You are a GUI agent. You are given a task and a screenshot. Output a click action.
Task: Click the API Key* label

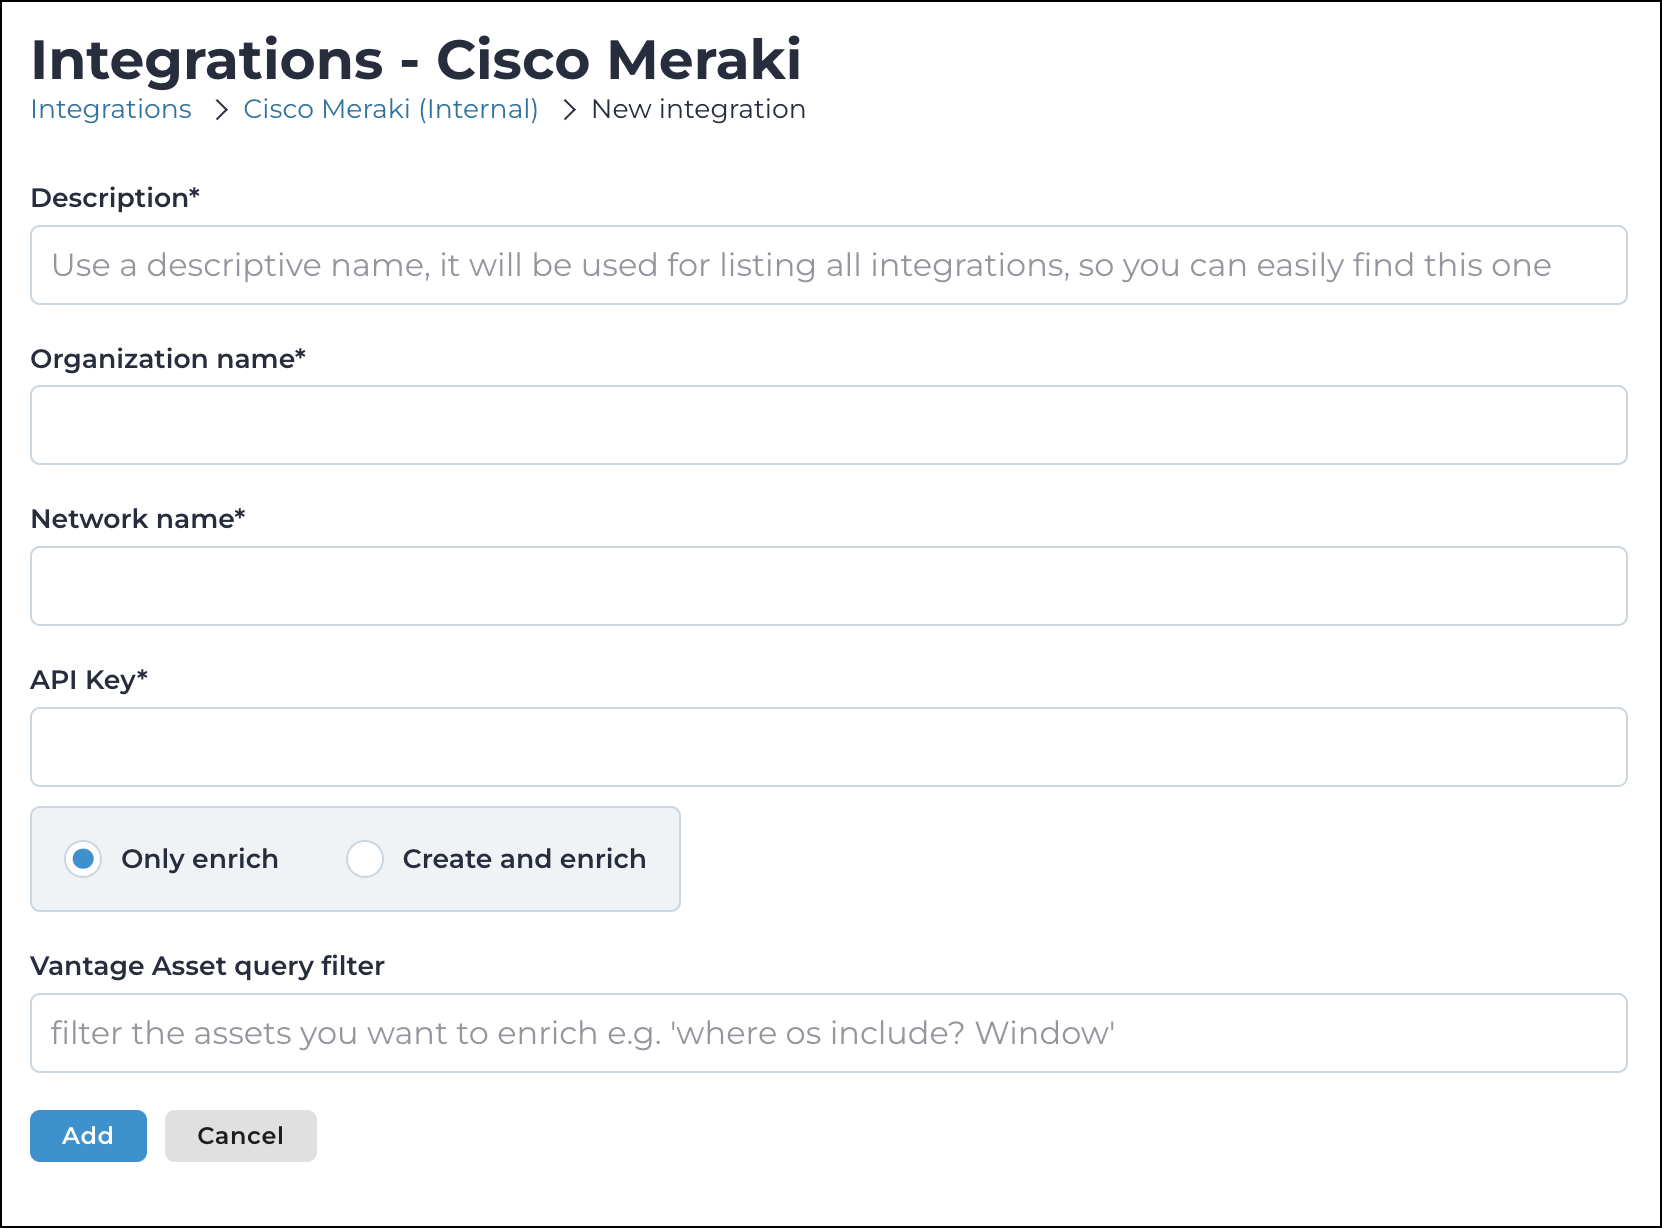[89, 680]
